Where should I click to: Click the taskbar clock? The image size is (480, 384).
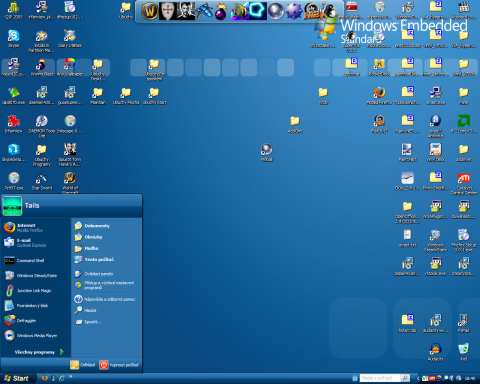click(x=470, y=378)
